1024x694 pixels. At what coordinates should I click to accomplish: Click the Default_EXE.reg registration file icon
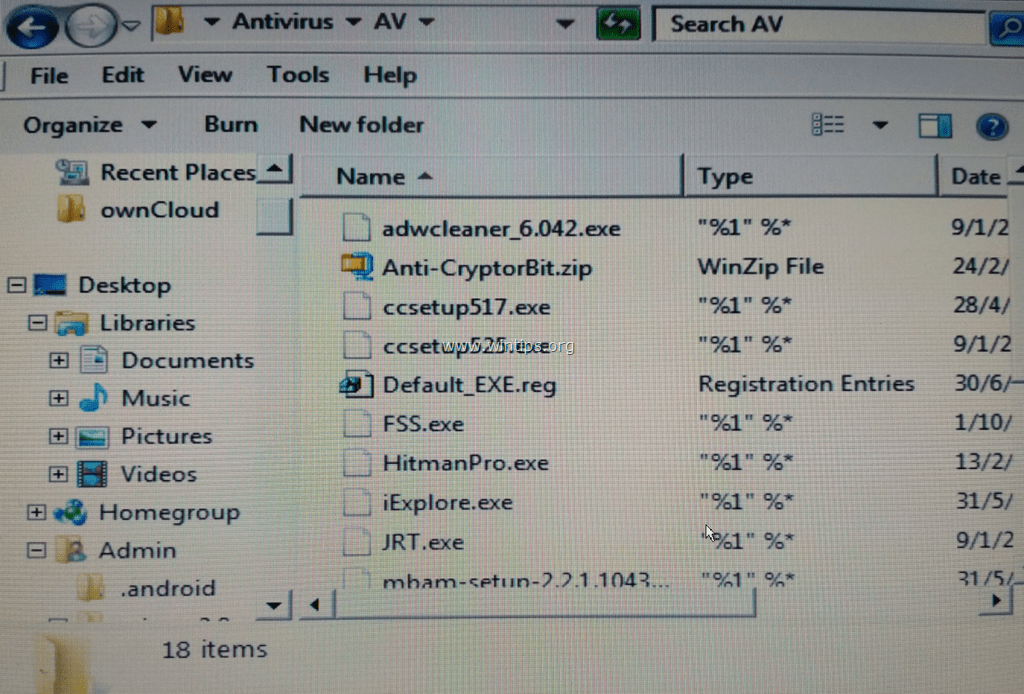point(356,384)
